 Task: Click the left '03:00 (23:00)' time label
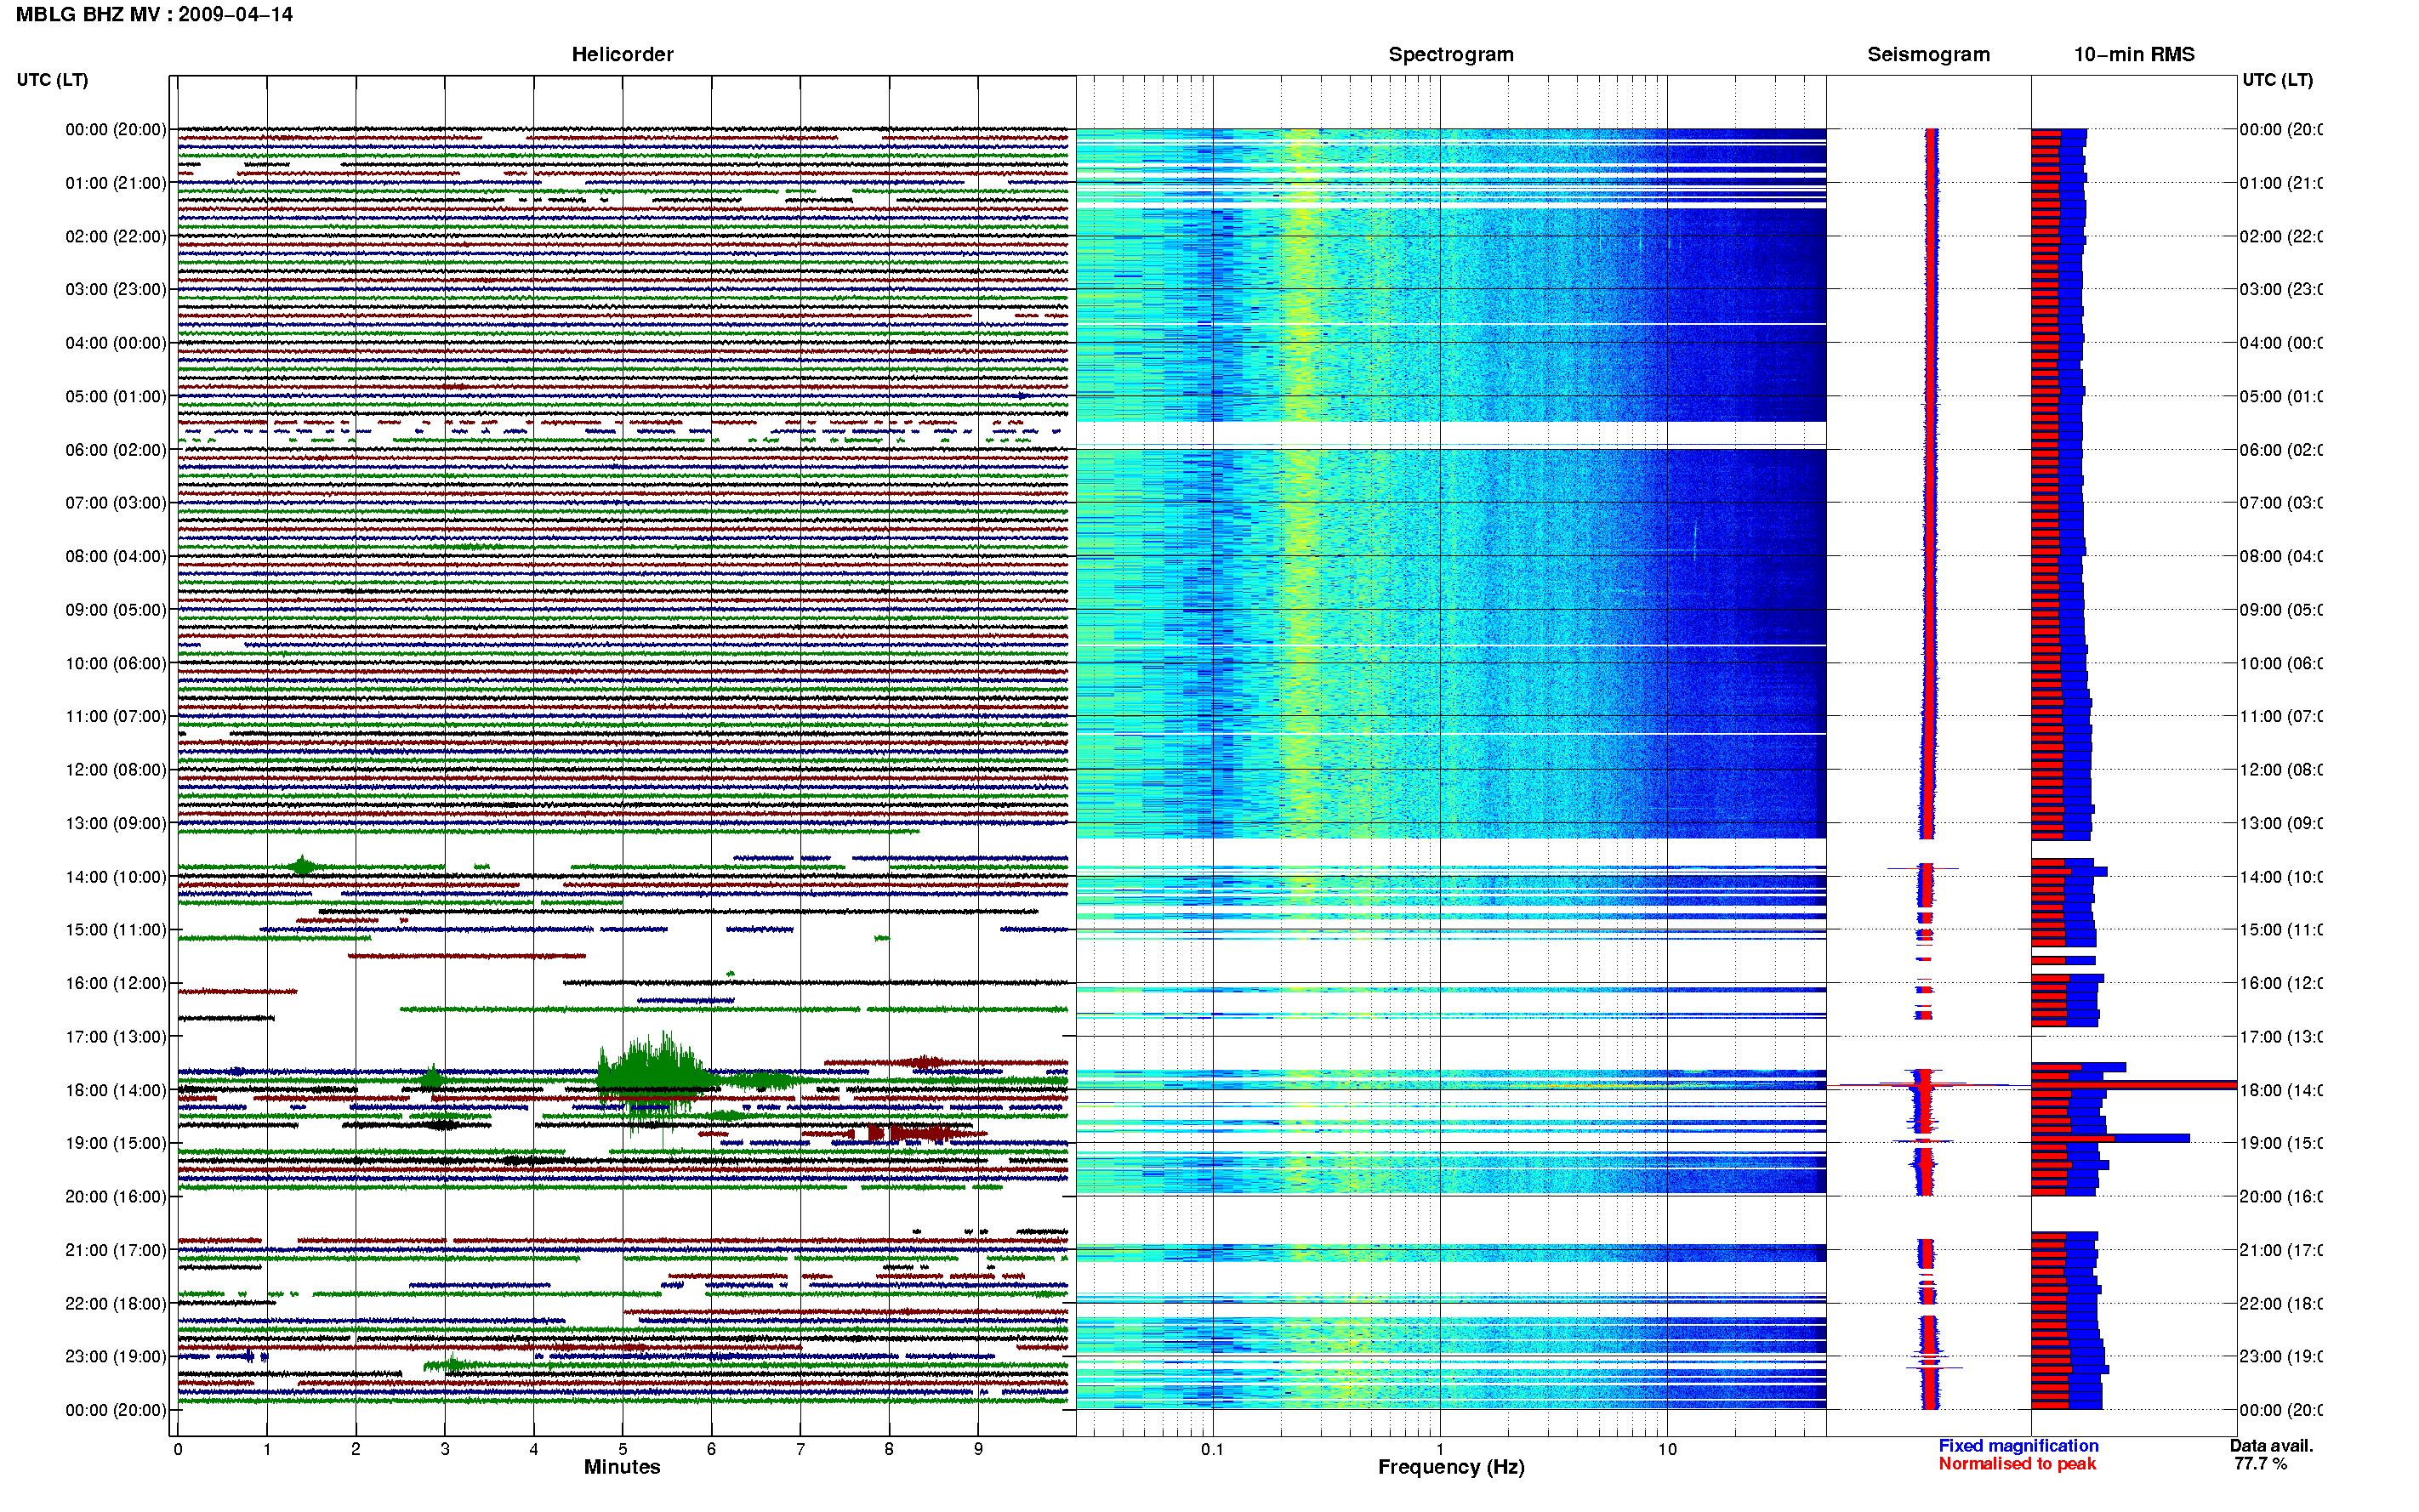[x=116, y=290]
